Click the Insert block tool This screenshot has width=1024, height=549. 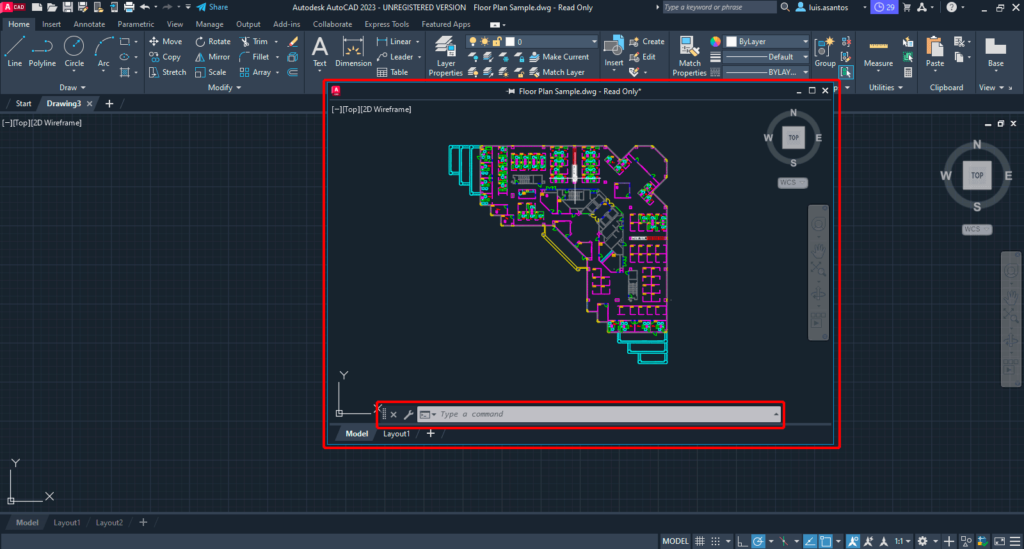[x=614, y=52]
